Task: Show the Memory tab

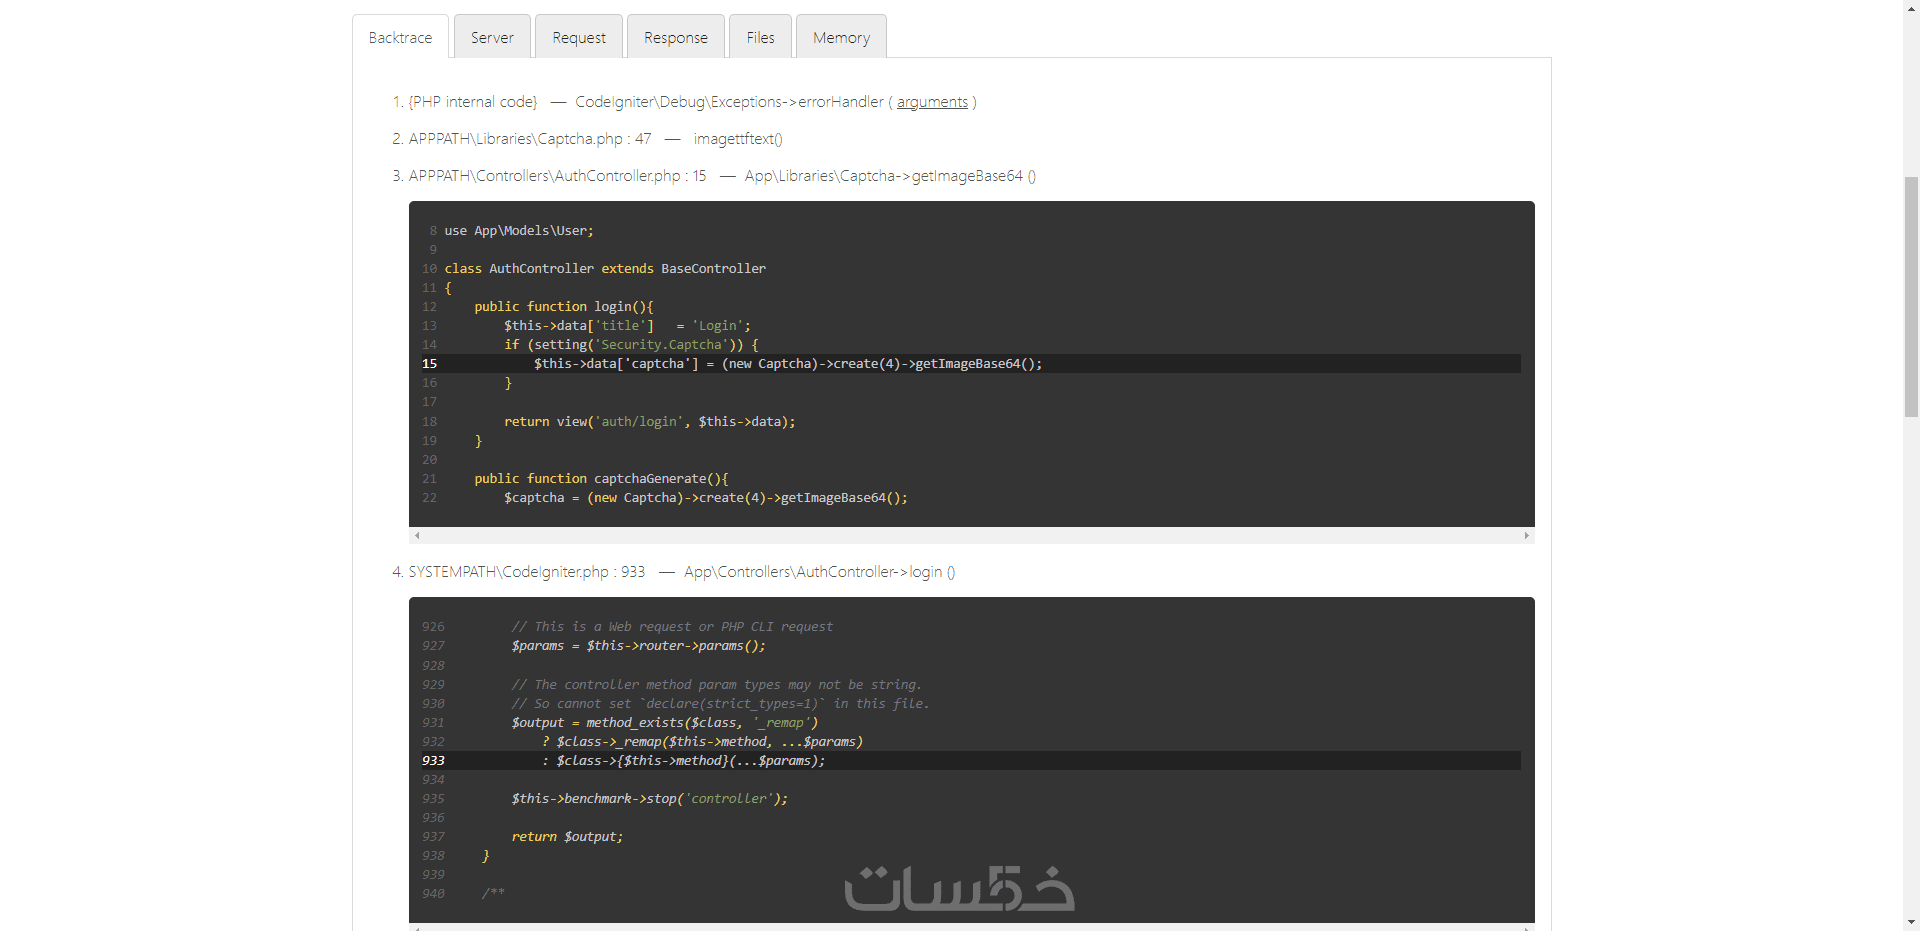Action: click(841, 37)
